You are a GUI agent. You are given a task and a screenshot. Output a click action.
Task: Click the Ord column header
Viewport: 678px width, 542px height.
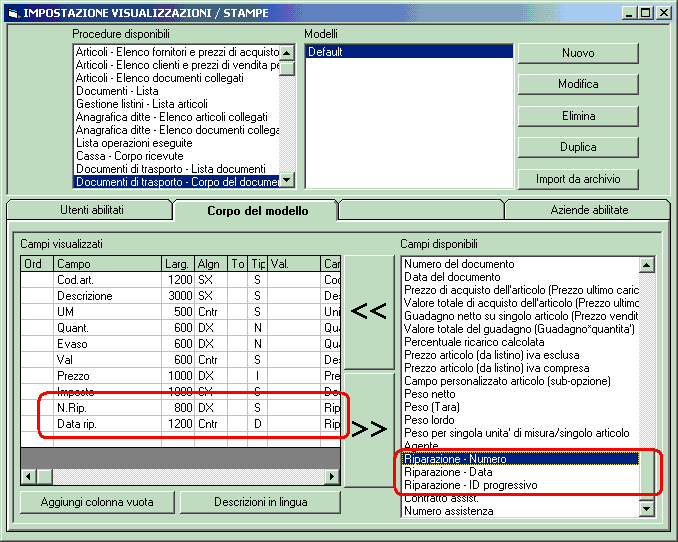(37, 264)
